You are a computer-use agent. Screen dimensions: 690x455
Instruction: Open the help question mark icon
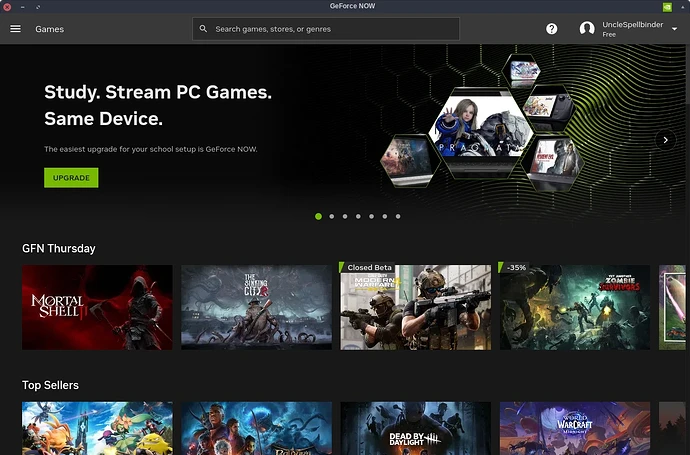551,29
